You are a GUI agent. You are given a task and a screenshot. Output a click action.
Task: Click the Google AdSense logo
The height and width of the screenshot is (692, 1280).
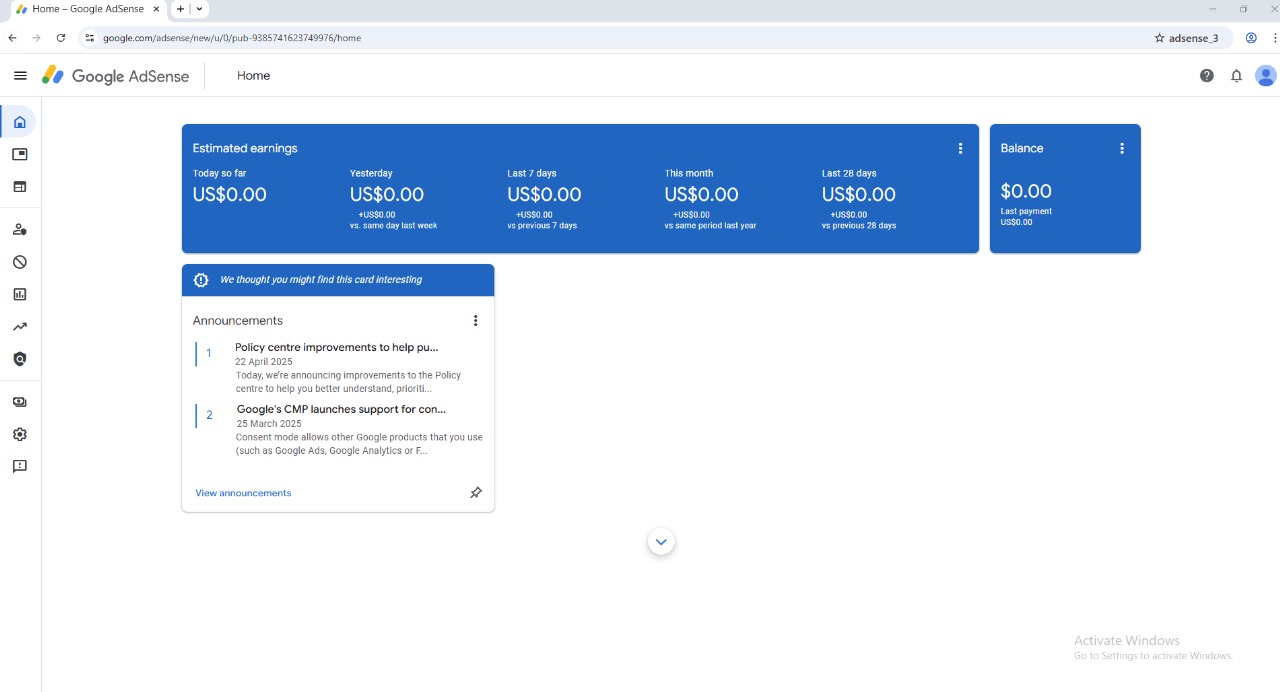point(115,76)
